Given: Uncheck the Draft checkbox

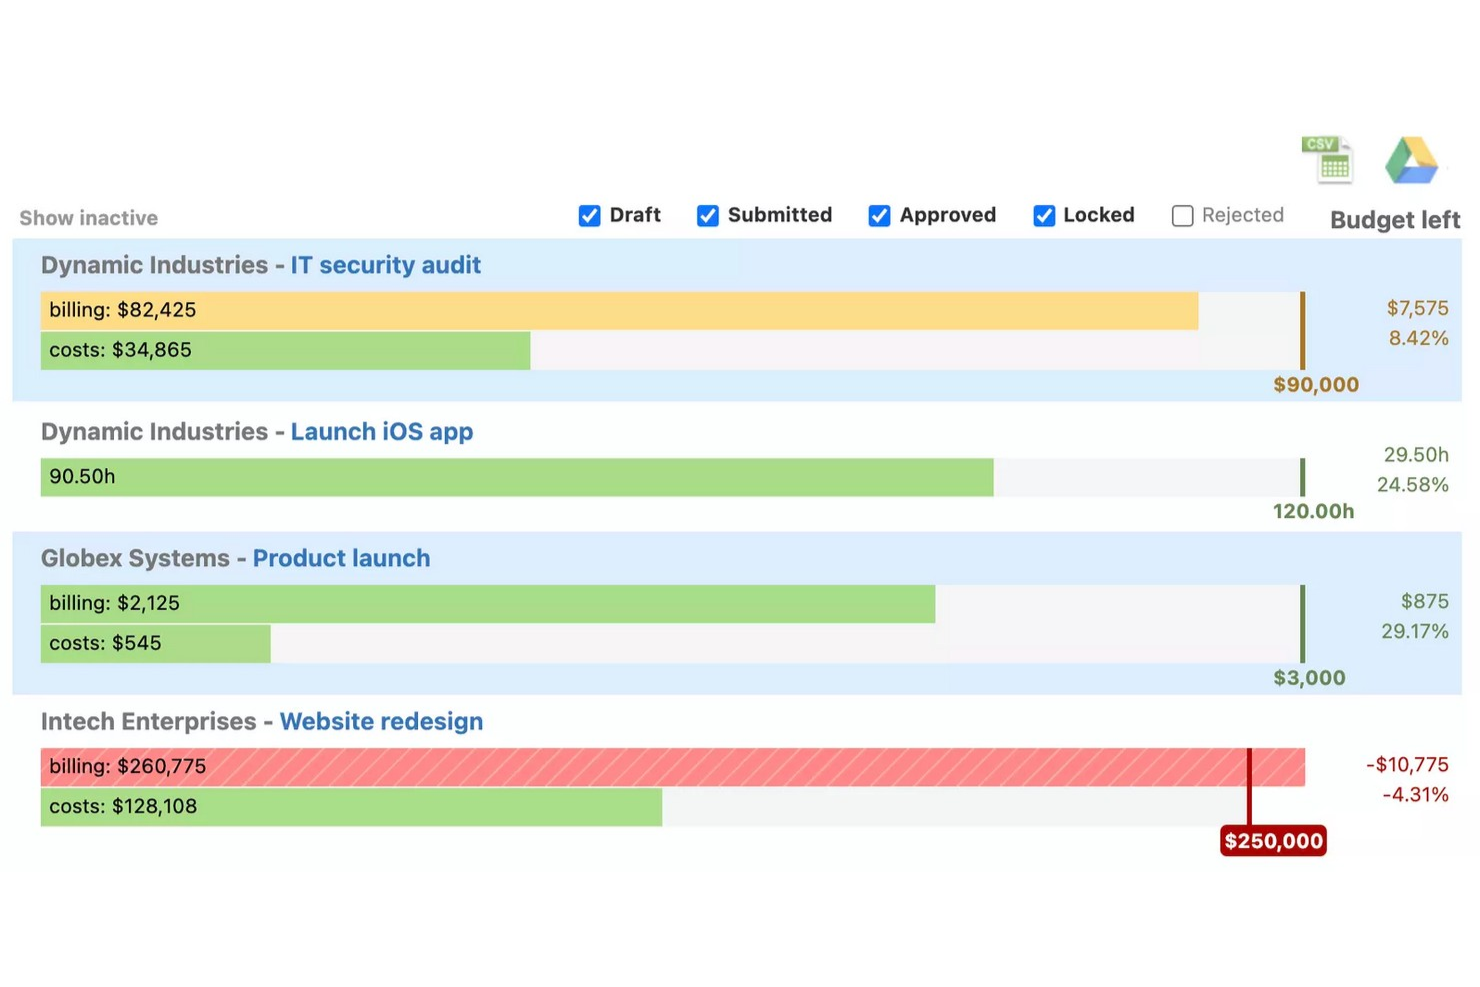Looking at the screenshot, I should click(590, 216).
